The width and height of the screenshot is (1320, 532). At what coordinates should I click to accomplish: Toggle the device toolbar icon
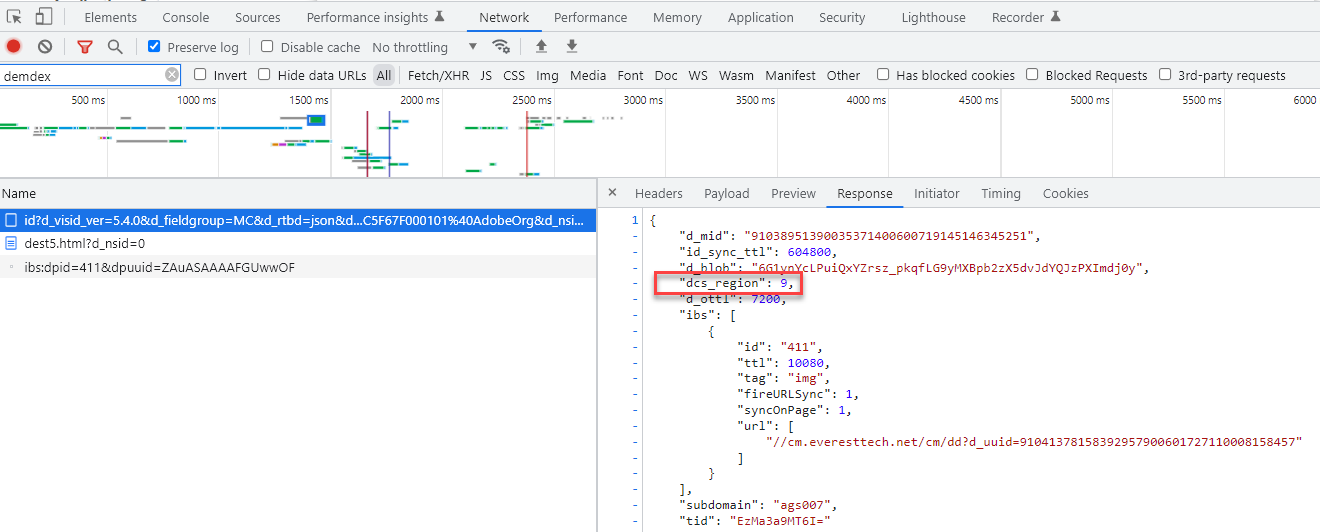click(x=44, y=17)
